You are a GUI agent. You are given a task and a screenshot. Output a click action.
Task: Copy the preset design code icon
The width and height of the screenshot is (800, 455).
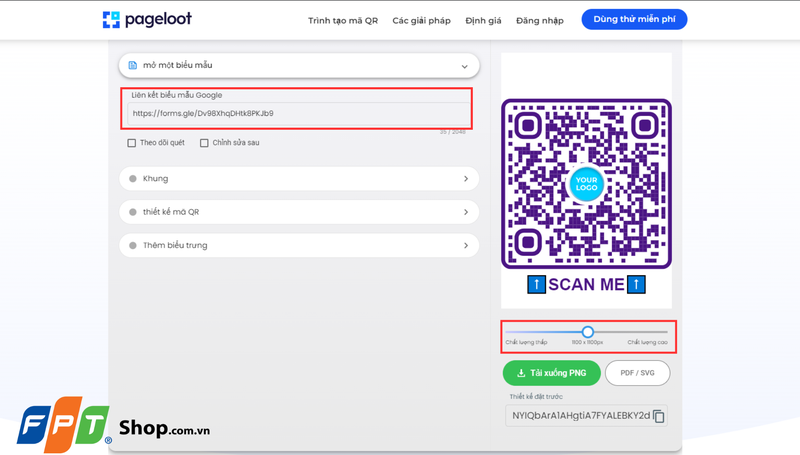pos(659,416)
